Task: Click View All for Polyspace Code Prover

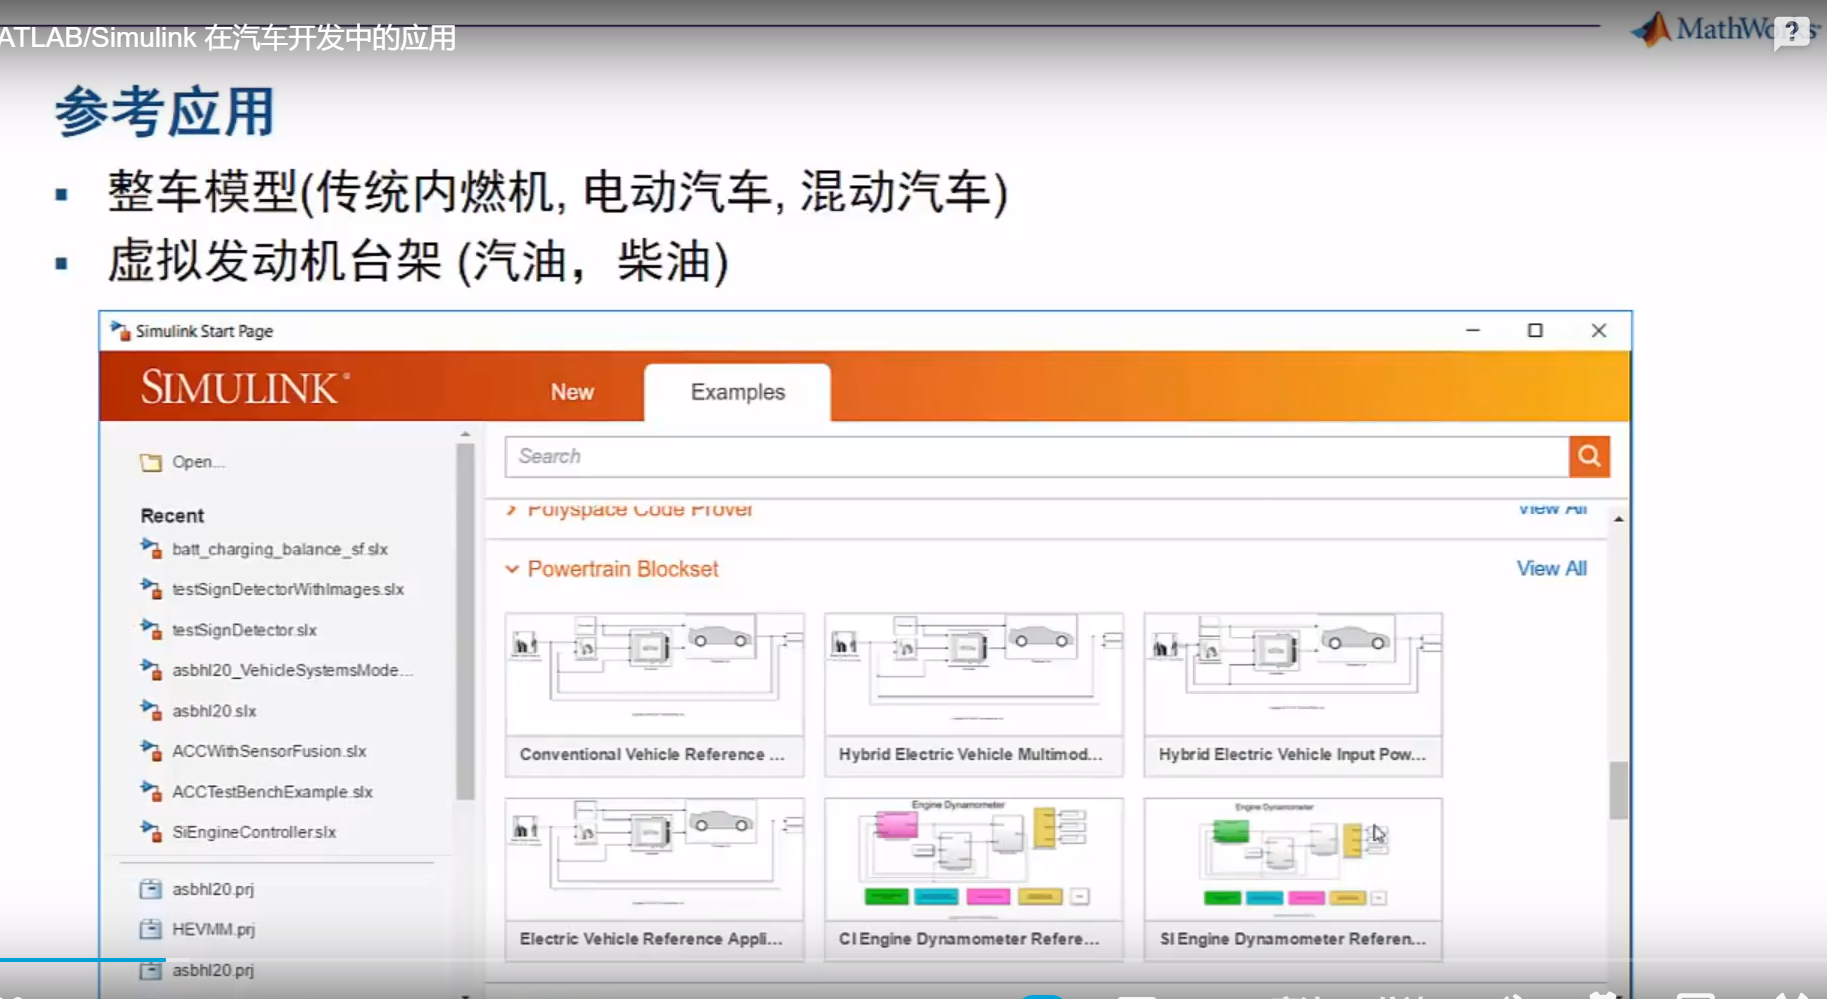Action: click(1551, 508)
